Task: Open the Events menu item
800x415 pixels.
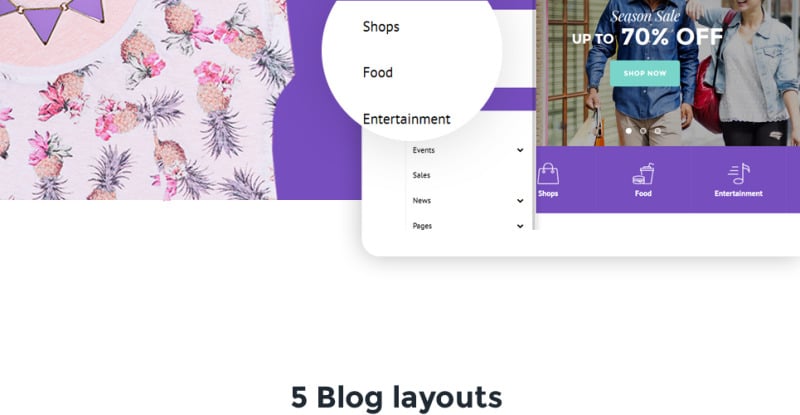Action: click(423, 150)
